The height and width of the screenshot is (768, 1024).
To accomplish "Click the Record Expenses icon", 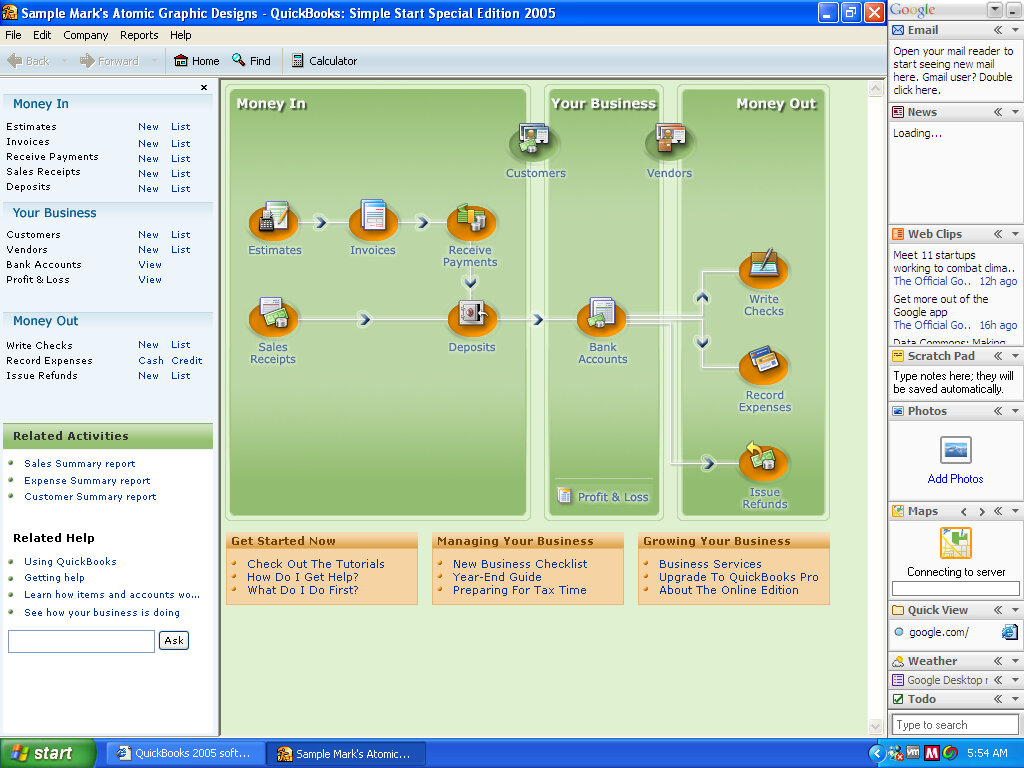I will tap(764, 365).
